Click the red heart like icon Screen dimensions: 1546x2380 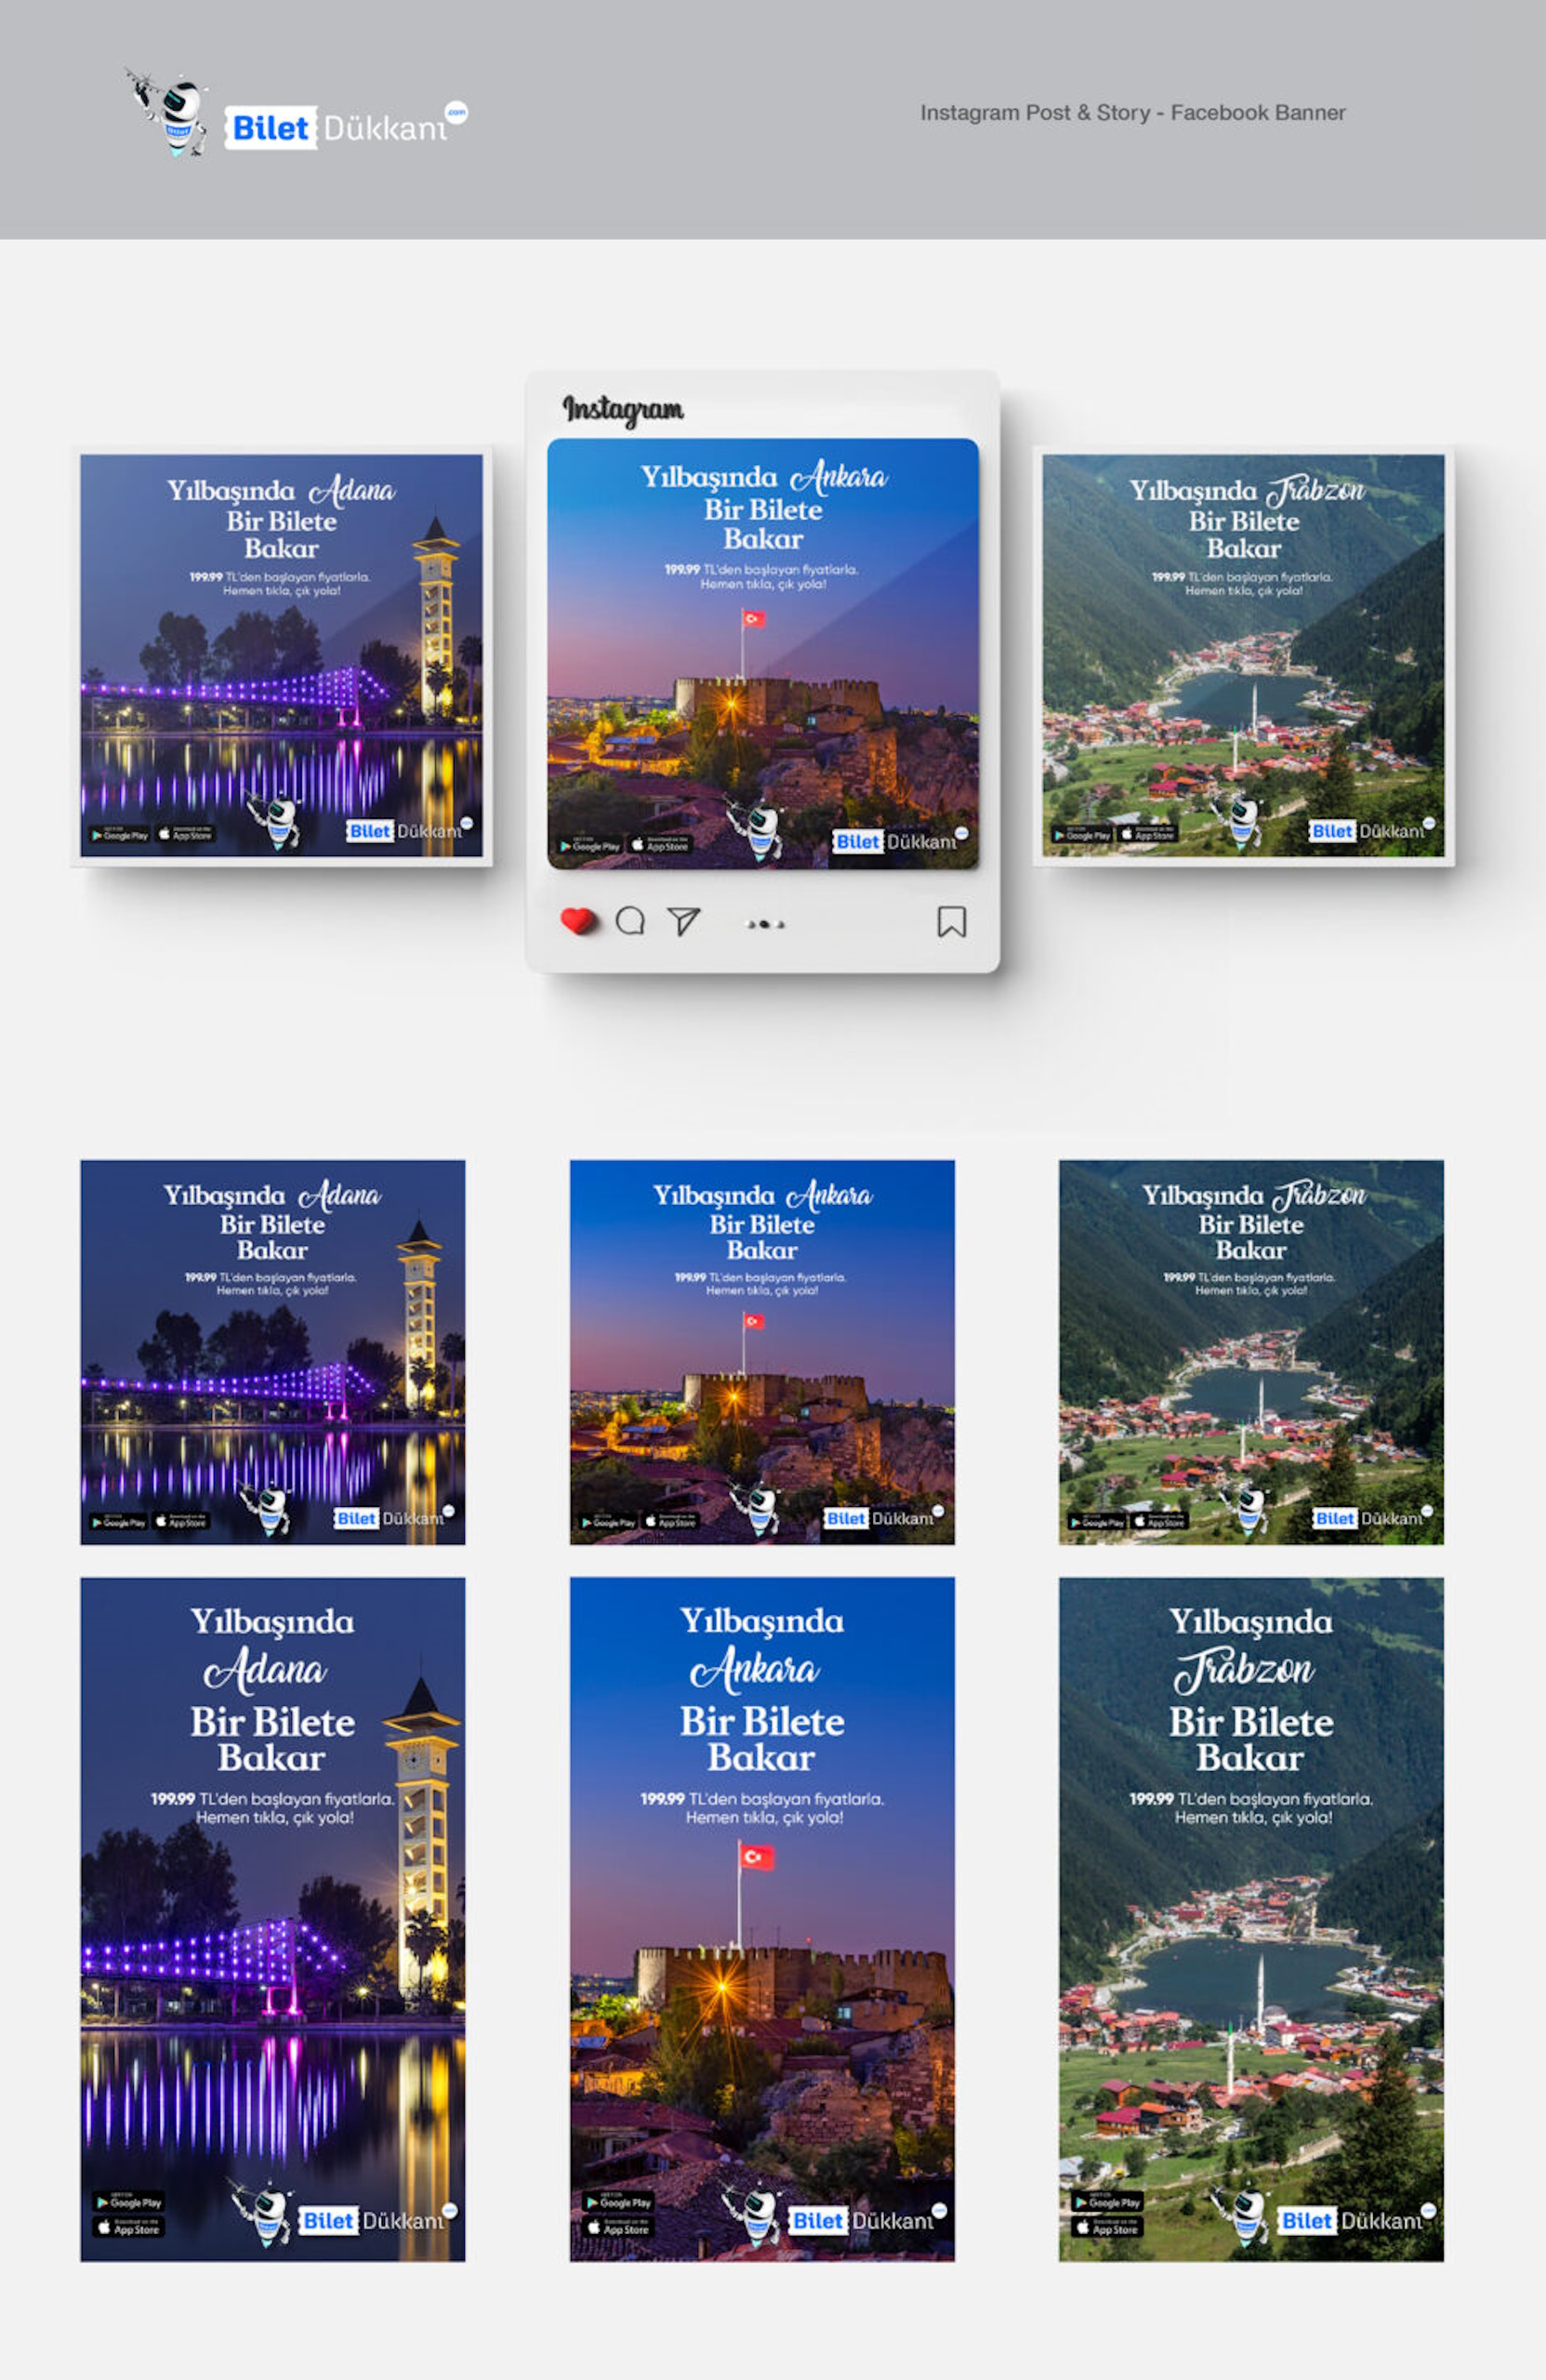577,920
